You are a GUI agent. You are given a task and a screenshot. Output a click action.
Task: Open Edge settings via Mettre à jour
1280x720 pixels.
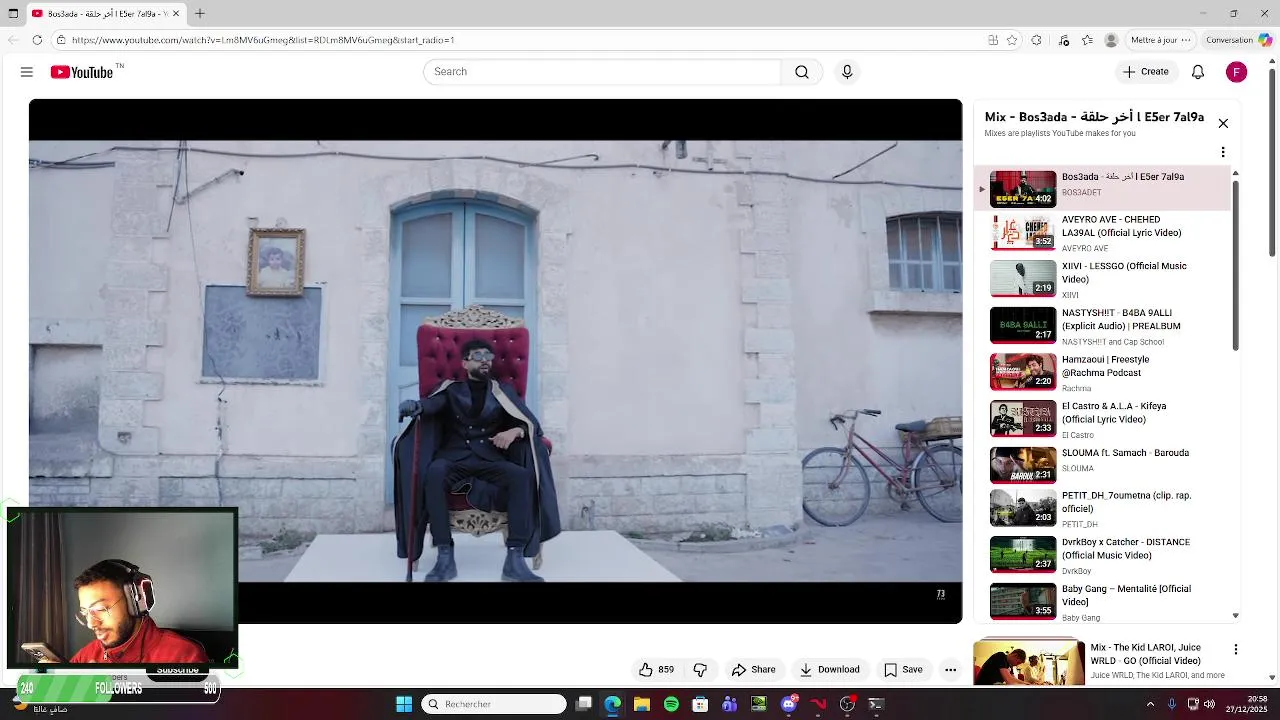coord(1160,40)
